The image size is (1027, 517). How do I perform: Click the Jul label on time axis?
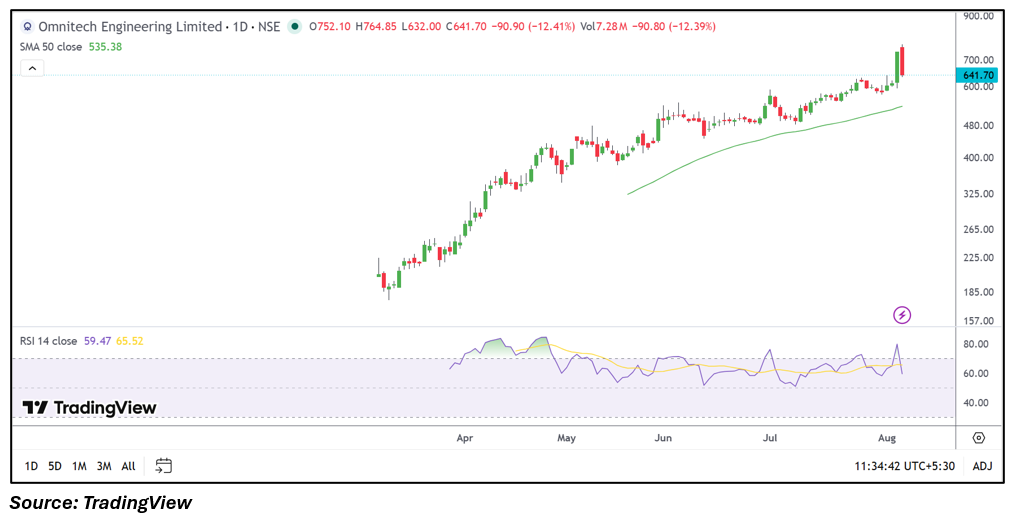[x=770, y=438]
